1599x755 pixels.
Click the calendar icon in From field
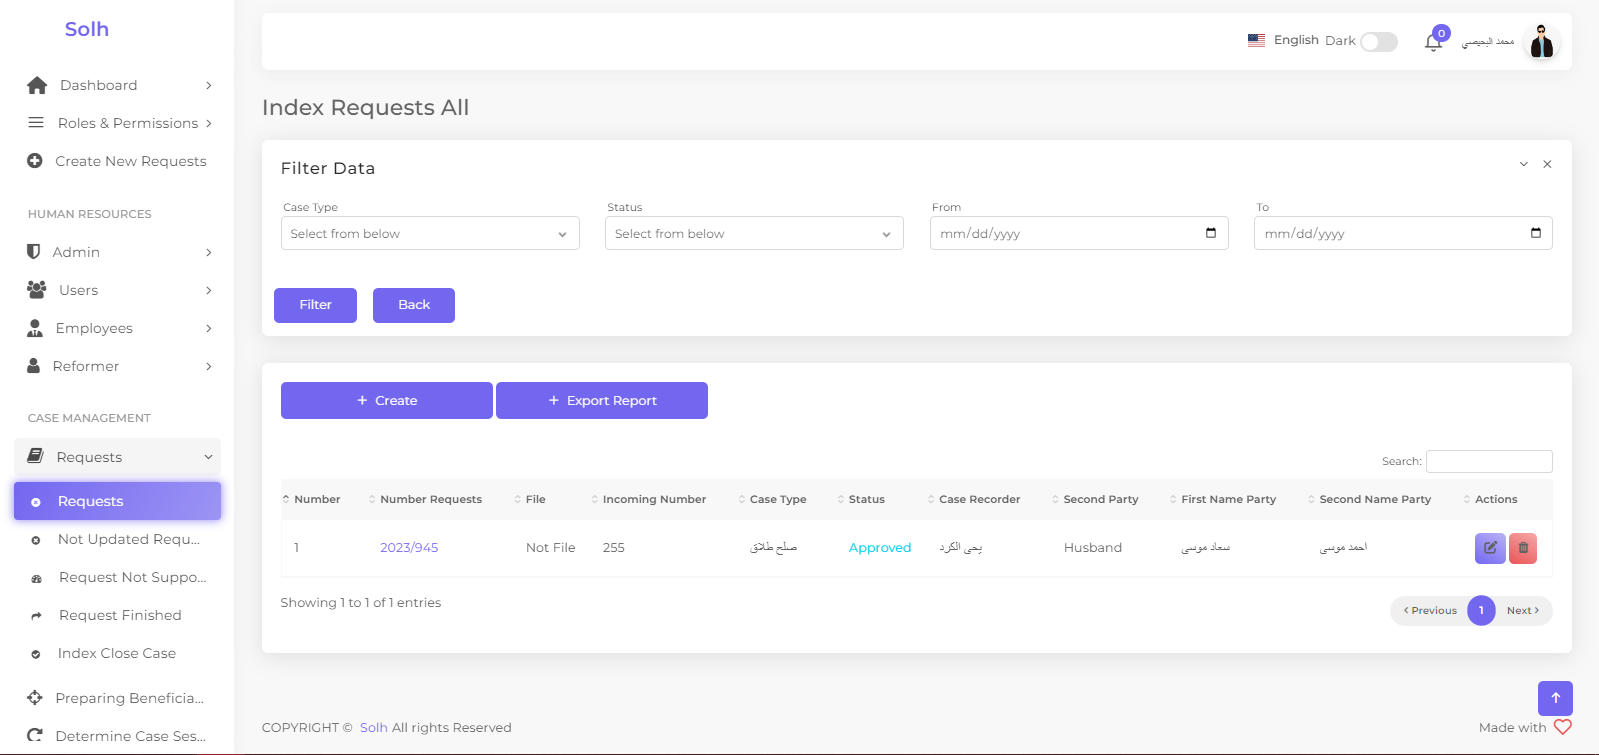[1211, 233]
